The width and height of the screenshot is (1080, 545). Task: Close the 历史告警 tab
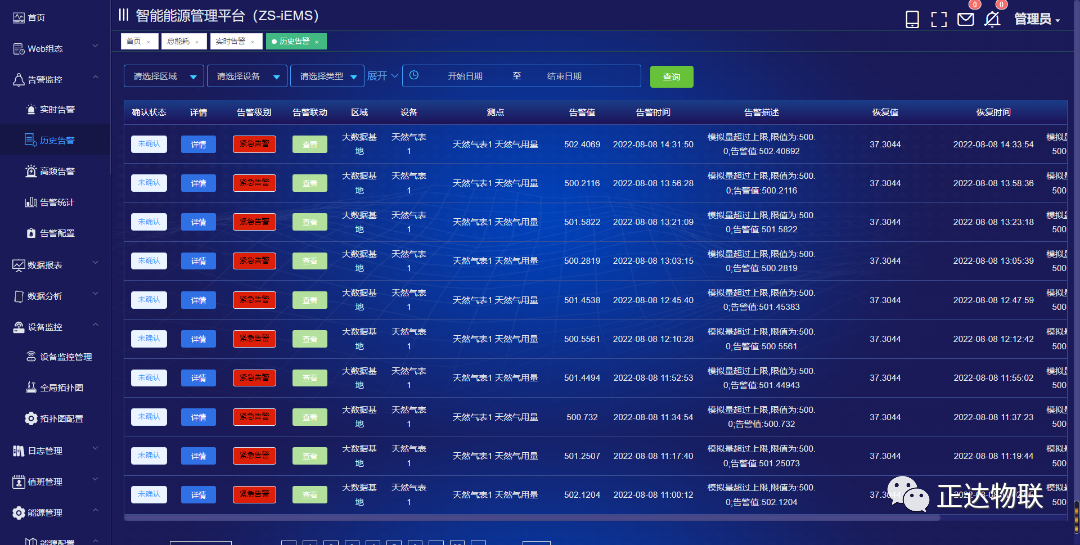click(317, 42)
